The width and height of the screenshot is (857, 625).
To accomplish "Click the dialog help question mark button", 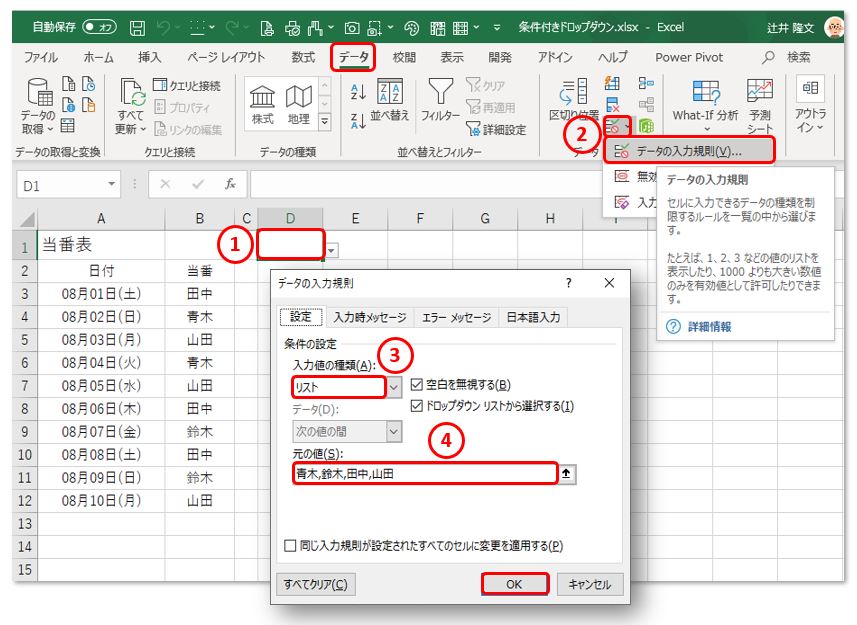I will 568,282.
